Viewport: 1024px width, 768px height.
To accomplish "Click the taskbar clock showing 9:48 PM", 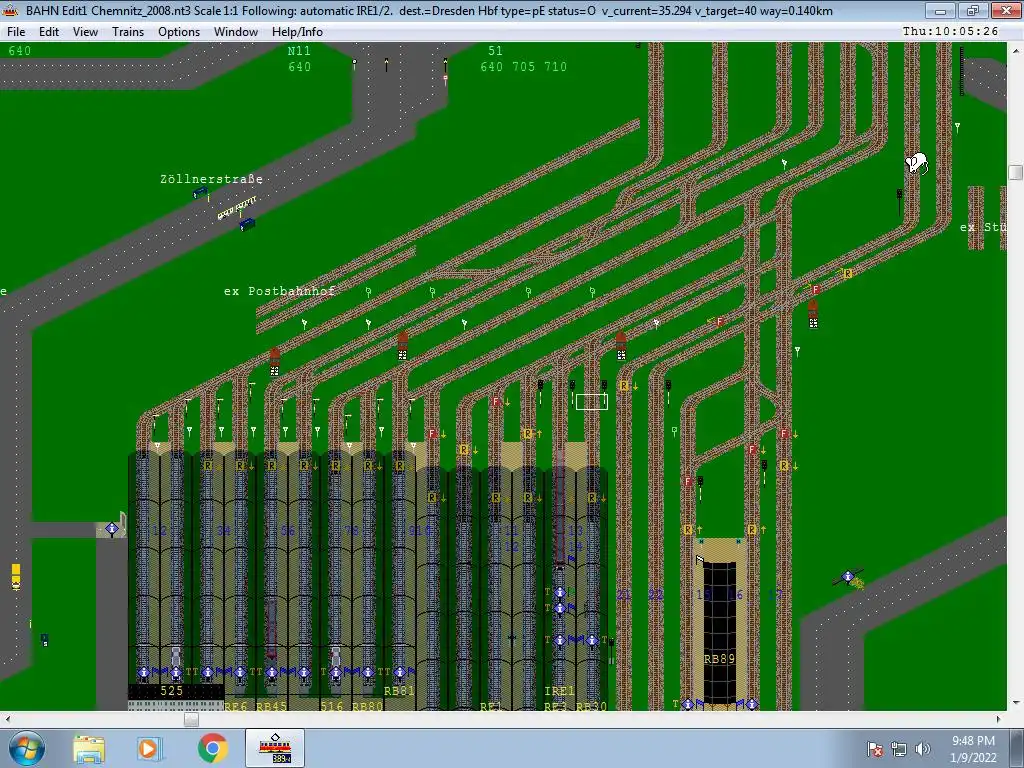I will tap(973, 749).
